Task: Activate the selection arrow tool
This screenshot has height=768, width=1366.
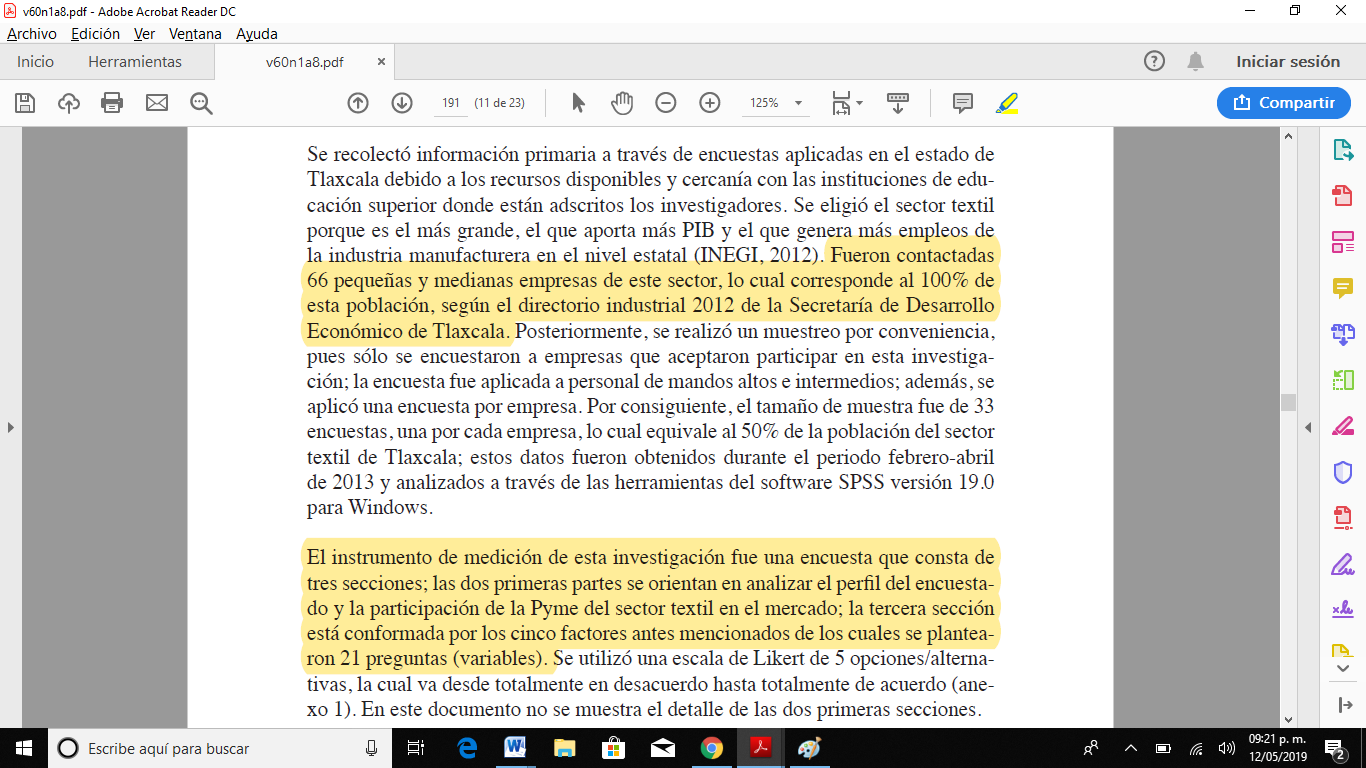Action: click(x=578, y=103)
